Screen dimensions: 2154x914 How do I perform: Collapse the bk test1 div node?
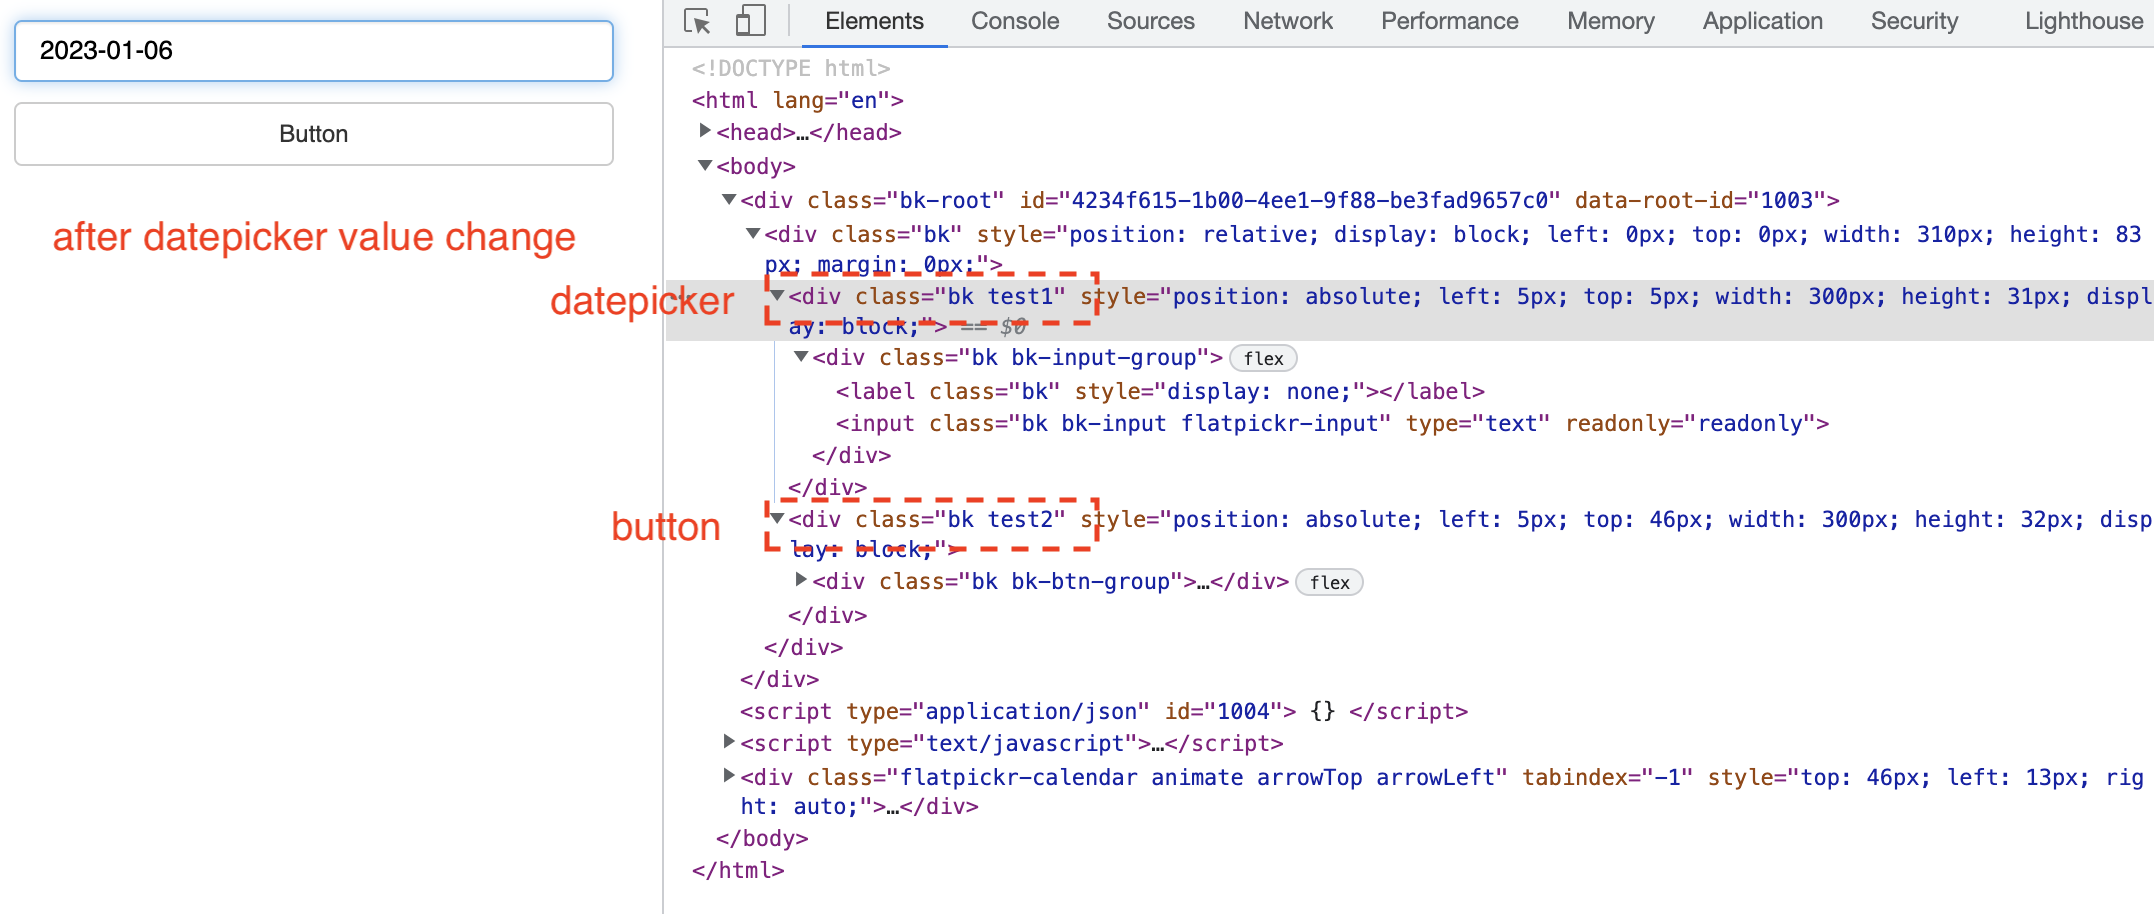point(777,295)
